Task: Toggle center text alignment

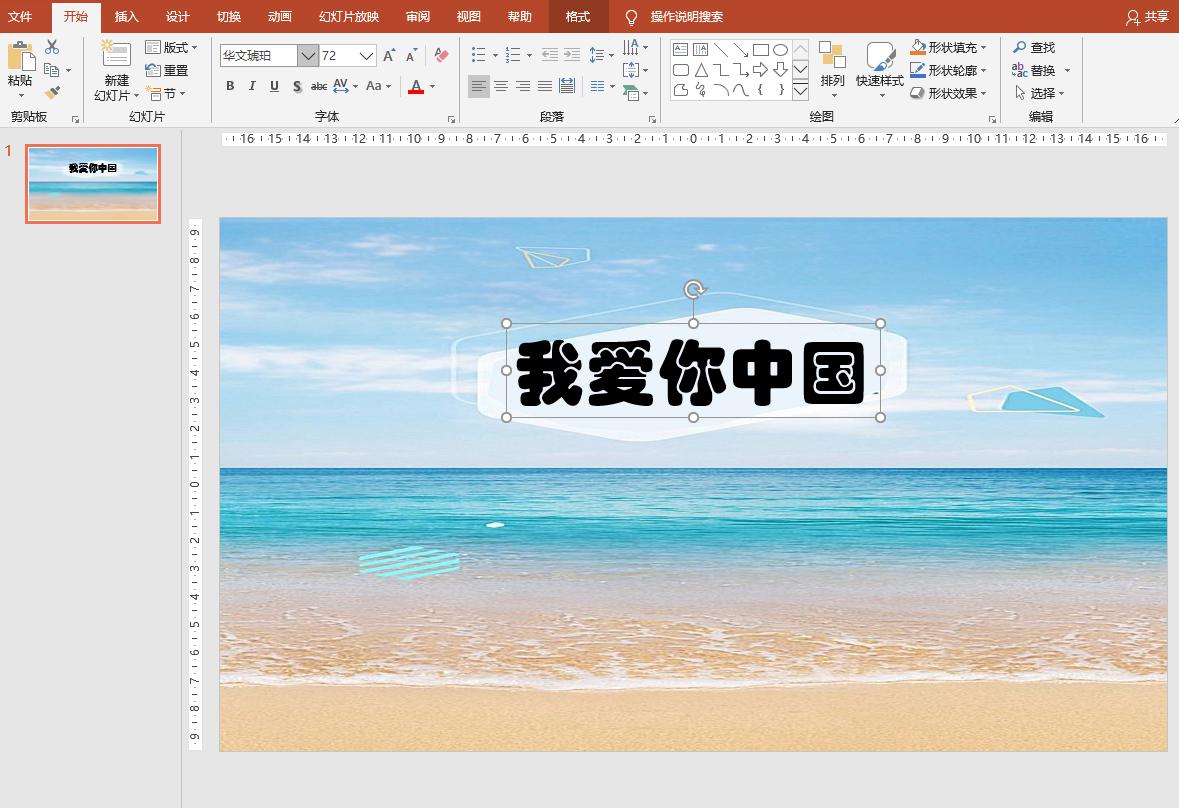Action: tap(501, 85)
